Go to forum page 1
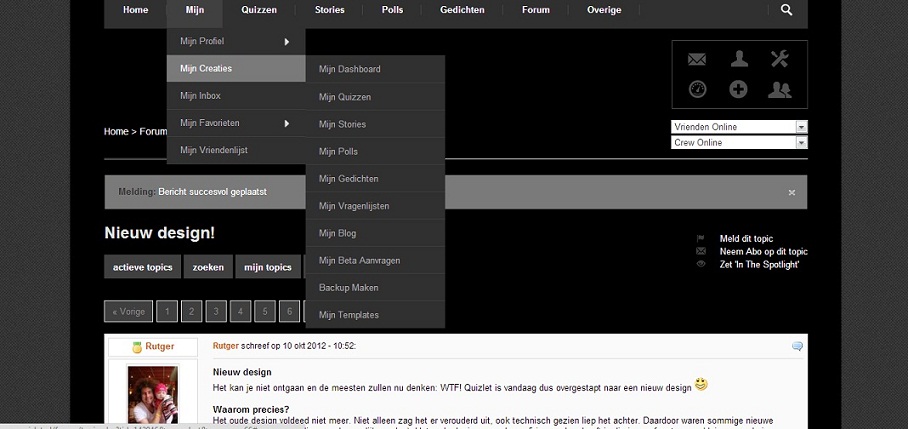Screen dimensions: 908x429 (167, 311)
